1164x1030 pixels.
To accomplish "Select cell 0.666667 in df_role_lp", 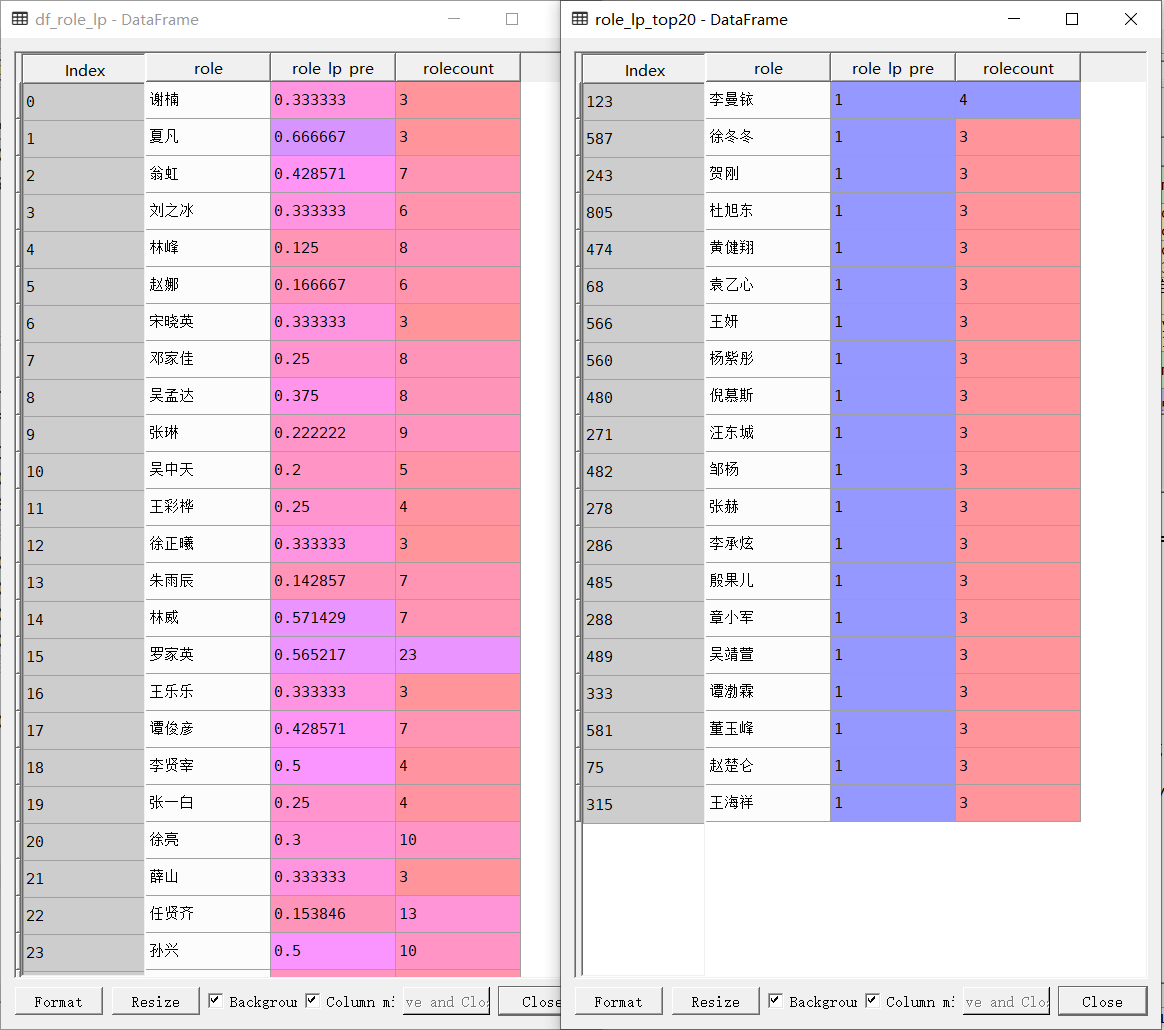I will click(333, 137).
